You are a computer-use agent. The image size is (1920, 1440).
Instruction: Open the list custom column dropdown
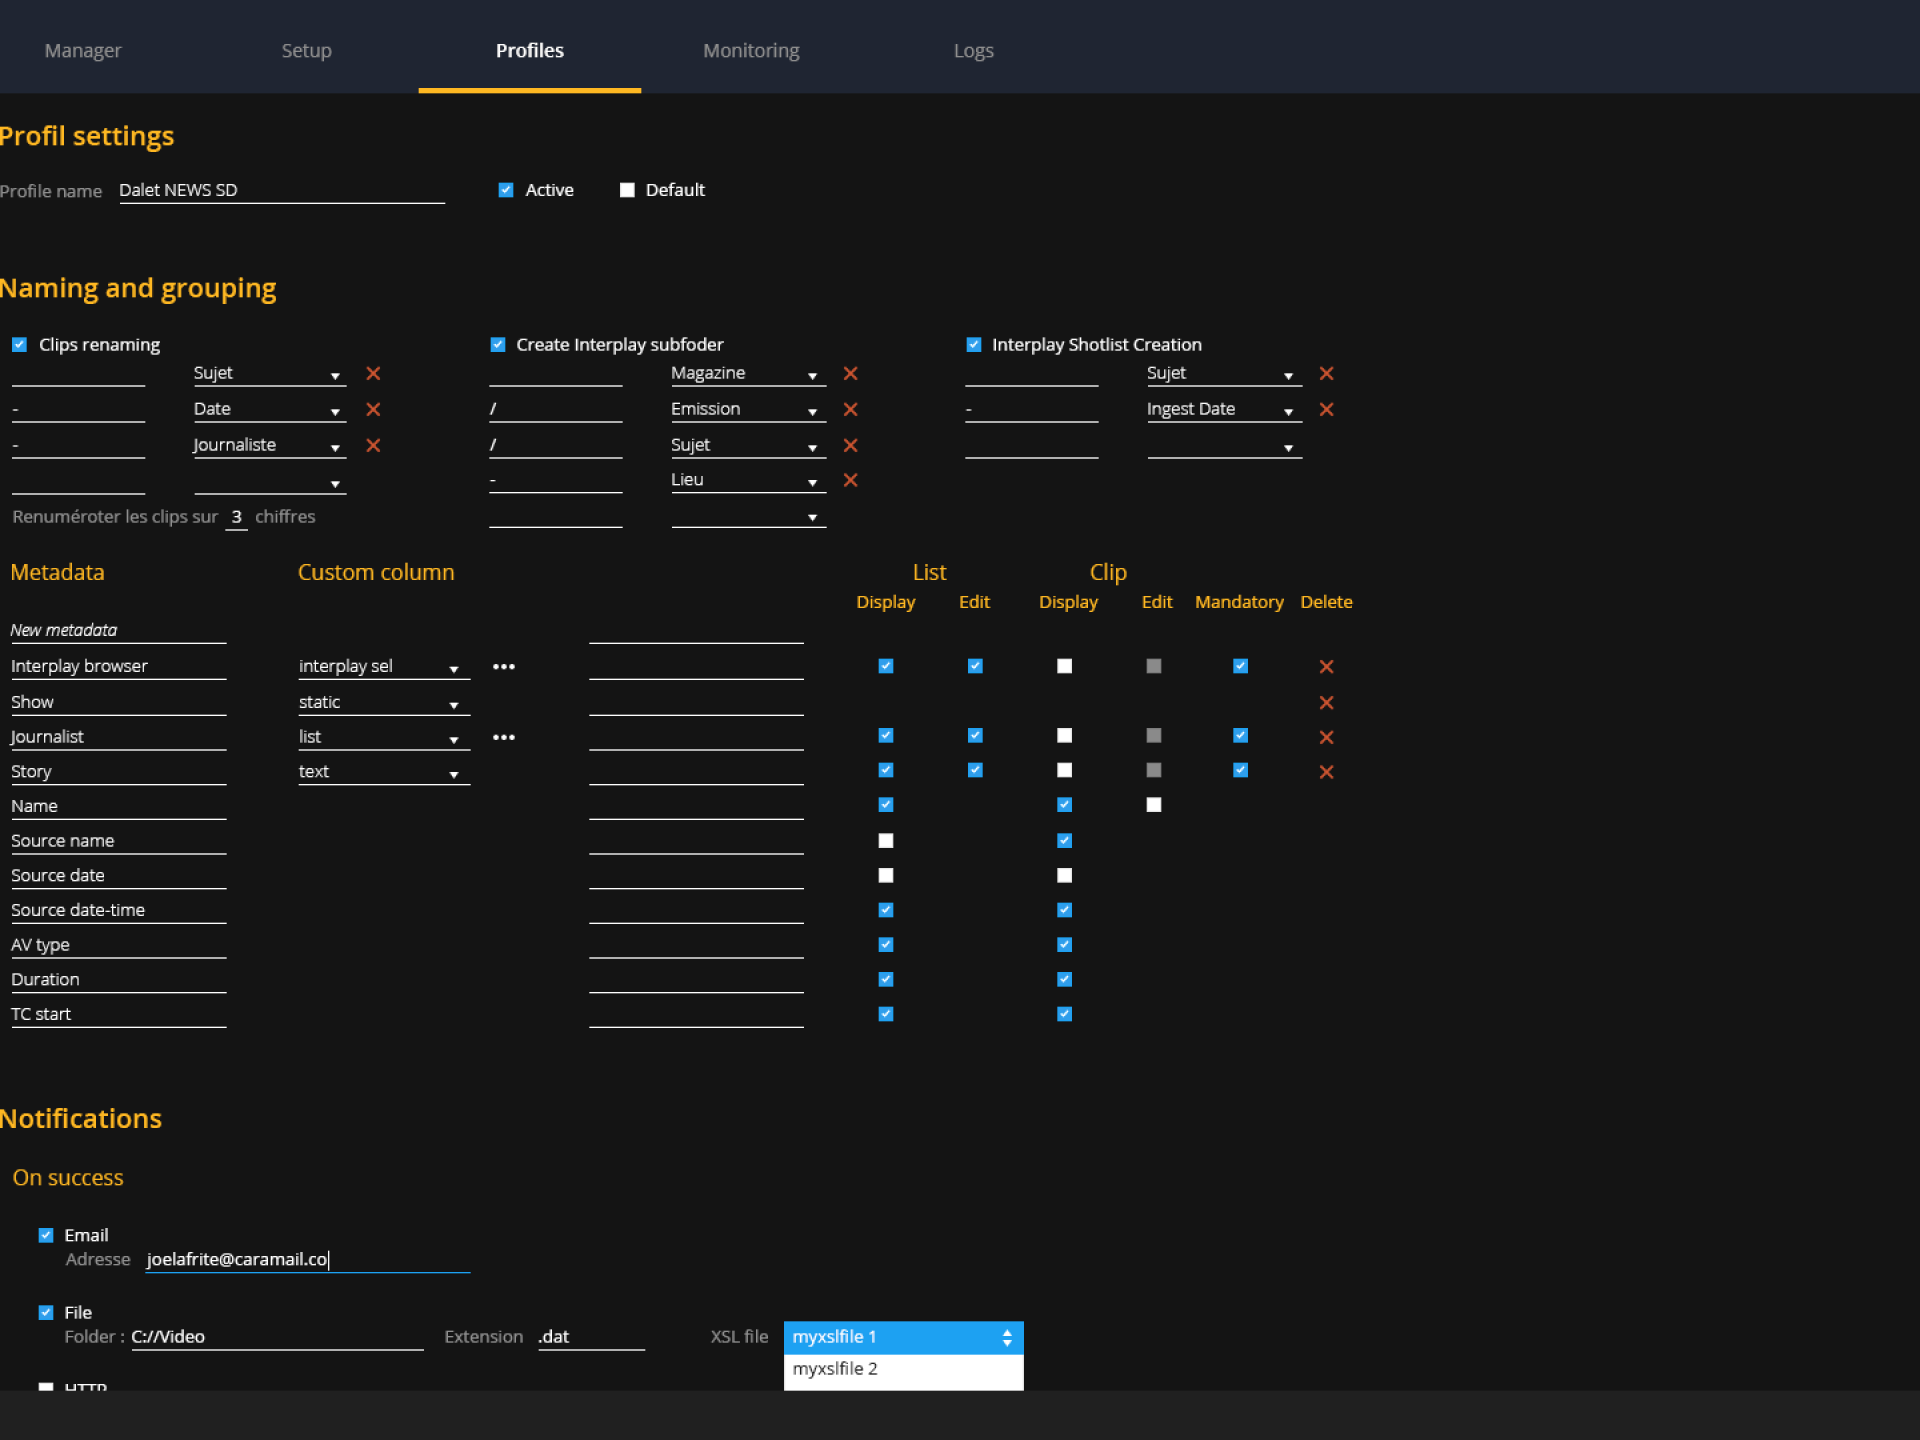pyautogui.click(x=384, y=737)
